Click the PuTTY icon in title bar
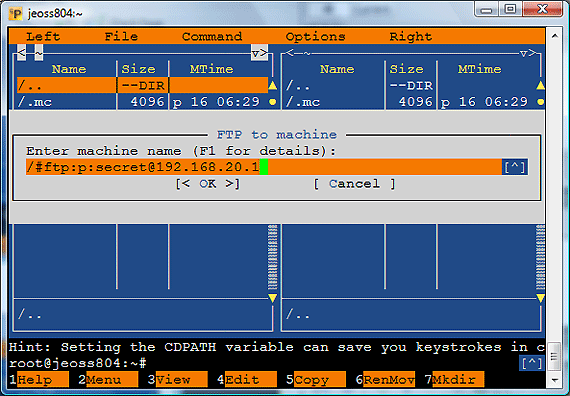Image resolution: width=570 pixels, height=396 pixels. 16,14
